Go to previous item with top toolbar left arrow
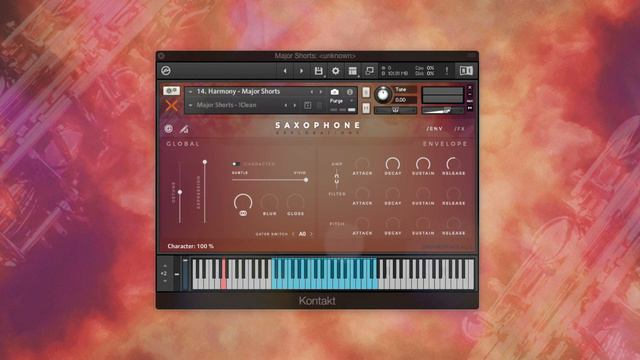The image size is (640, 360). pyautogui.click(x=285, y=71)
